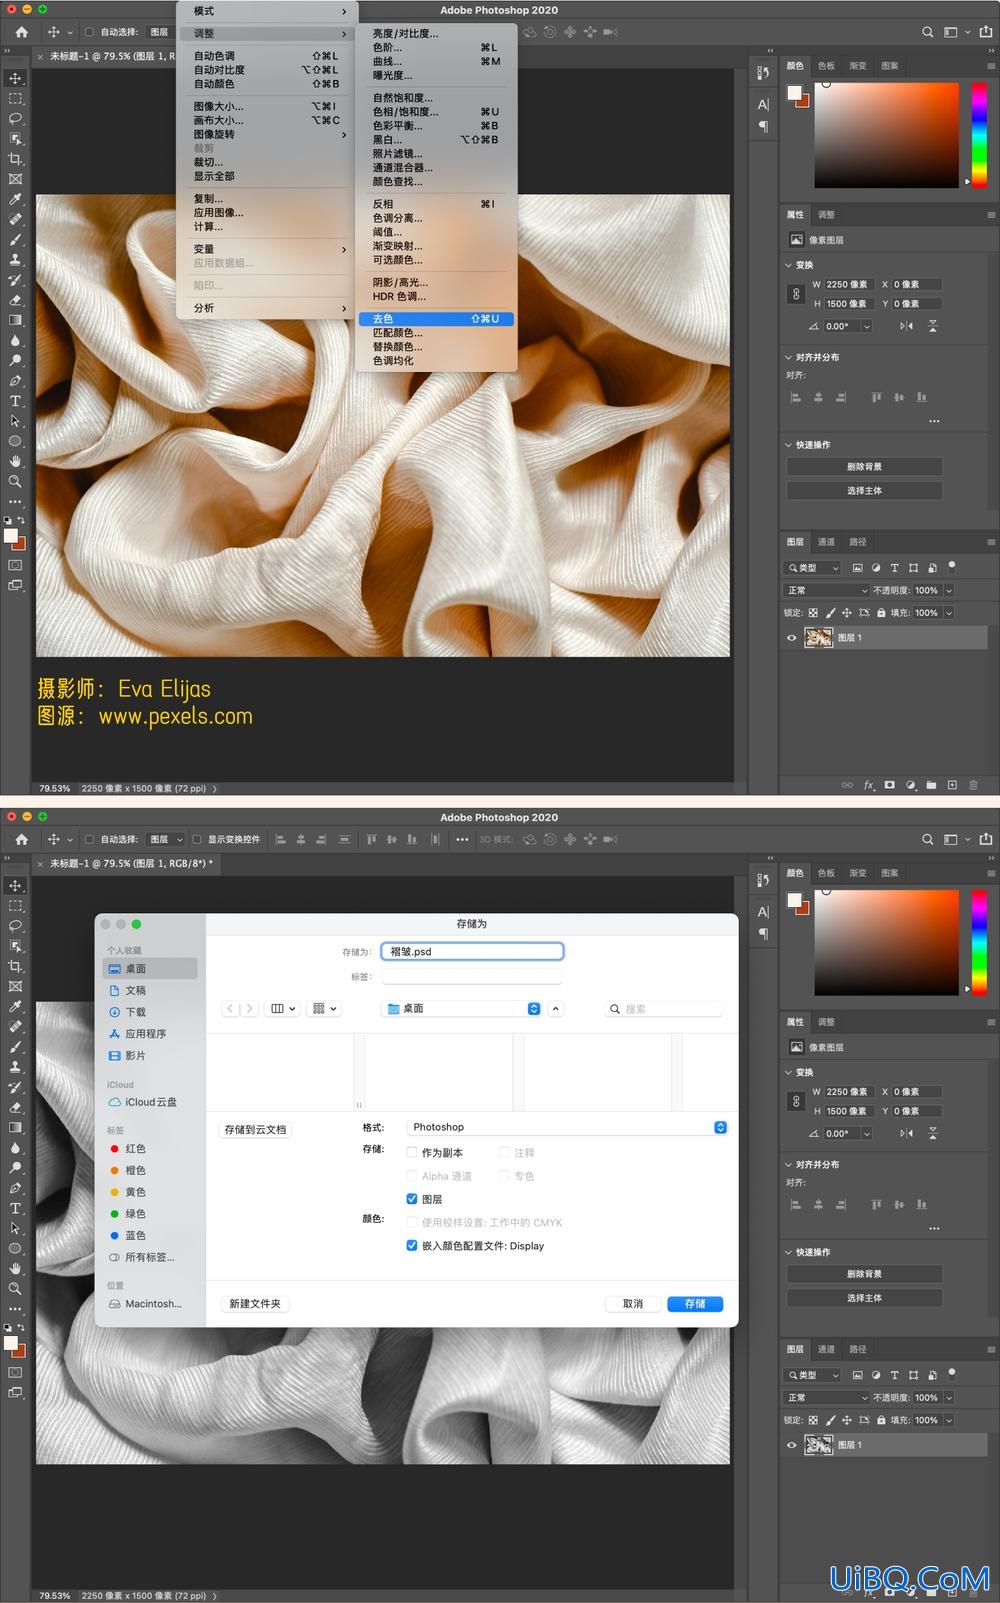Select the Pen tool in the lower window
1000x1603 pixels.
[x=15, y=1188]
